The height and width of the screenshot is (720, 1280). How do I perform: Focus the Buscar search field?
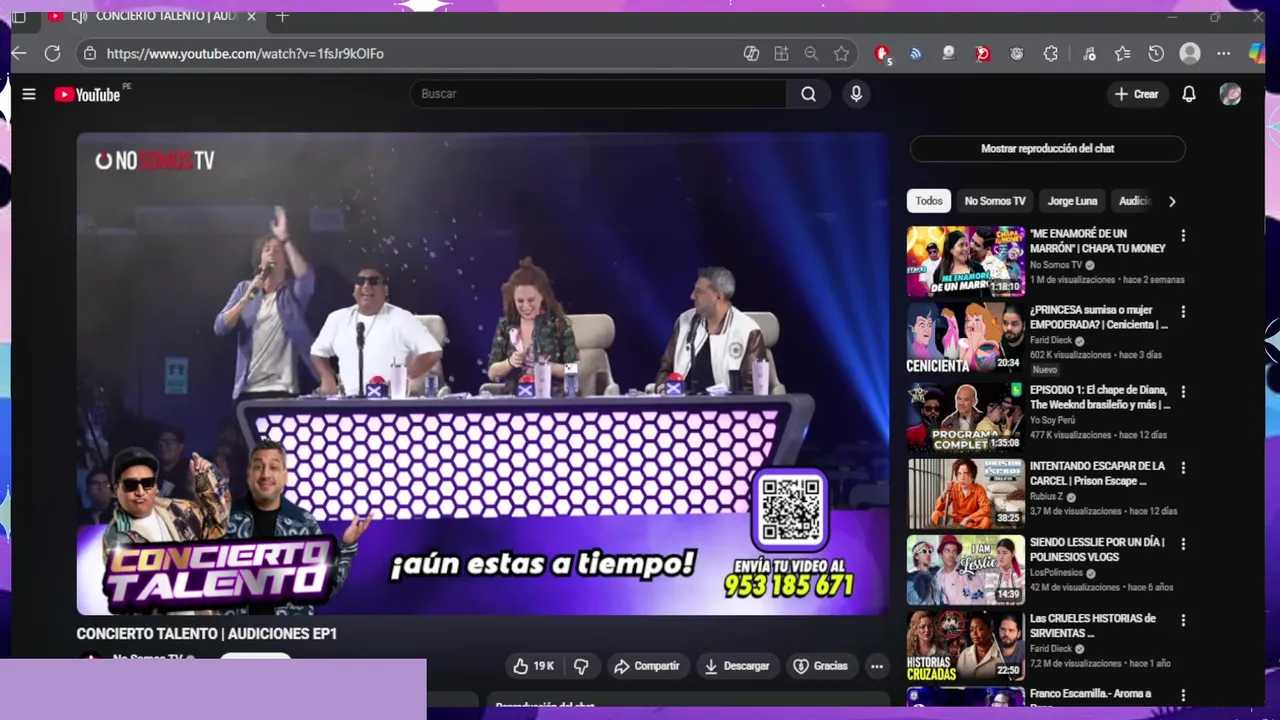click(598, 94)
